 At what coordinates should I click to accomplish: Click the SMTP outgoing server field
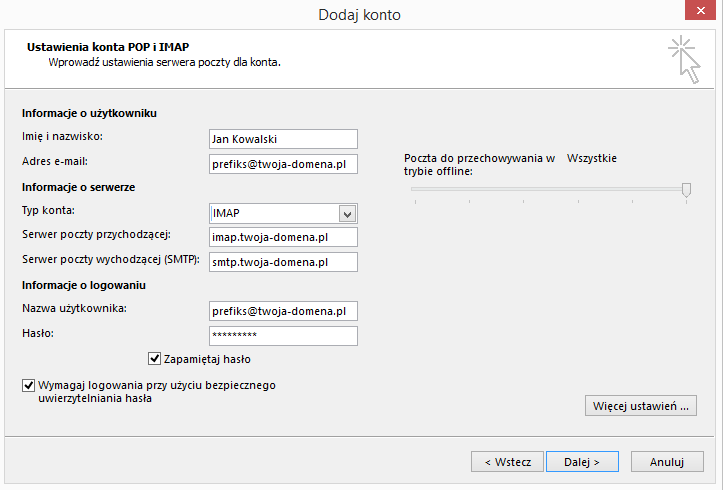pyautogui.click(x=283, y=262)
